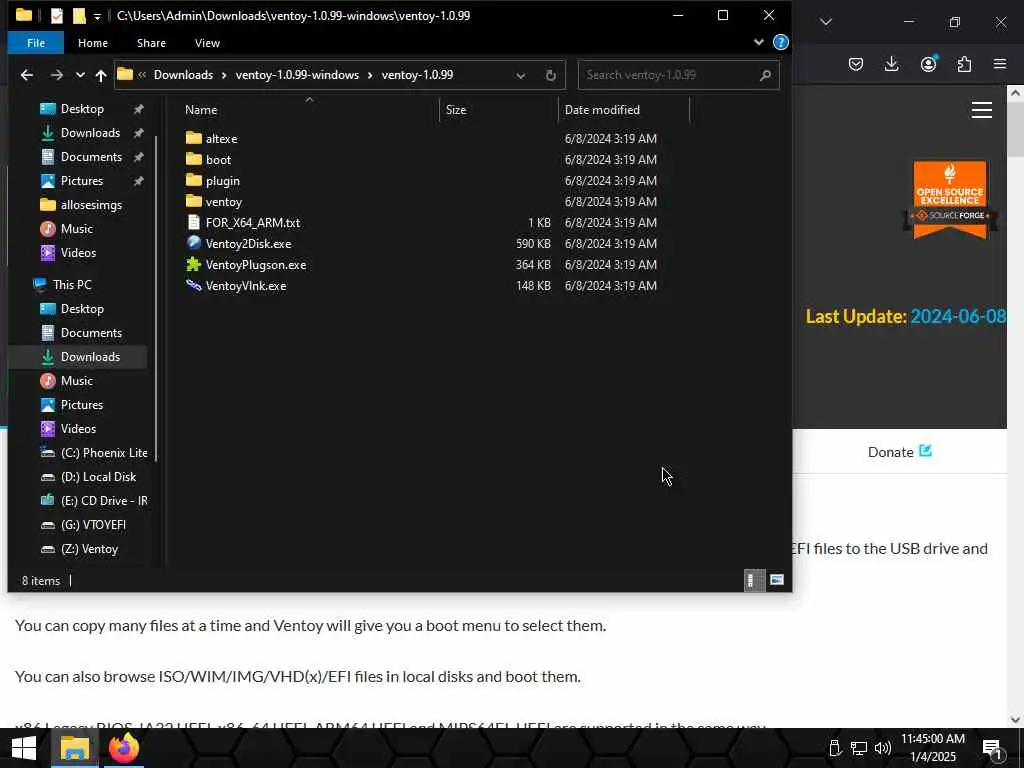Switch to details view layout
1024x768 pixels.
753,580
